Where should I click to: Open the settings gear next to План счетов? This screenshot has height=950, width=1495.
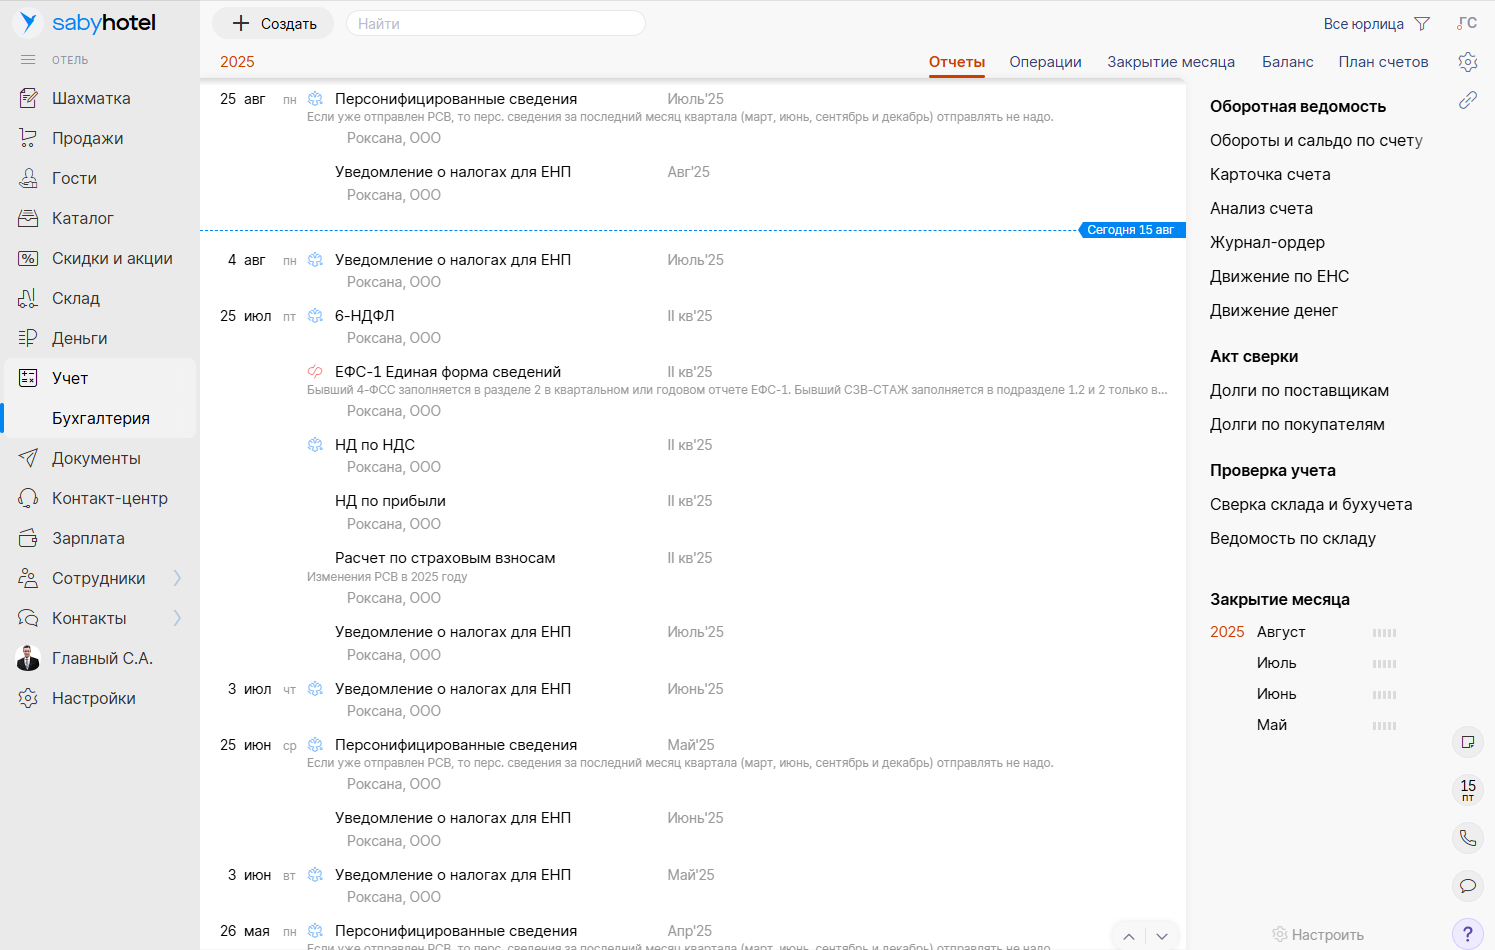1467,62
